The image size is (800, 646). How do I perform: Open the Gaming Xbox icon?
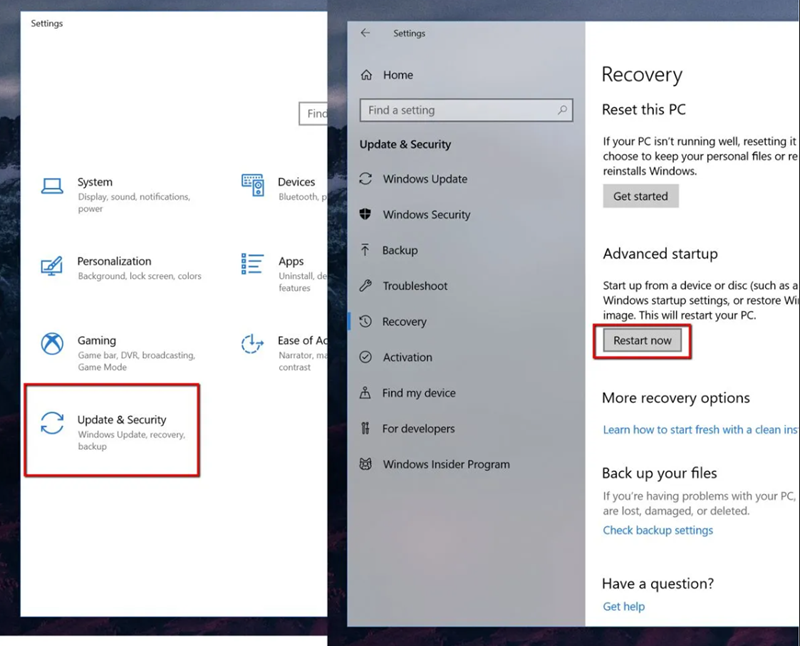(52, 344)
